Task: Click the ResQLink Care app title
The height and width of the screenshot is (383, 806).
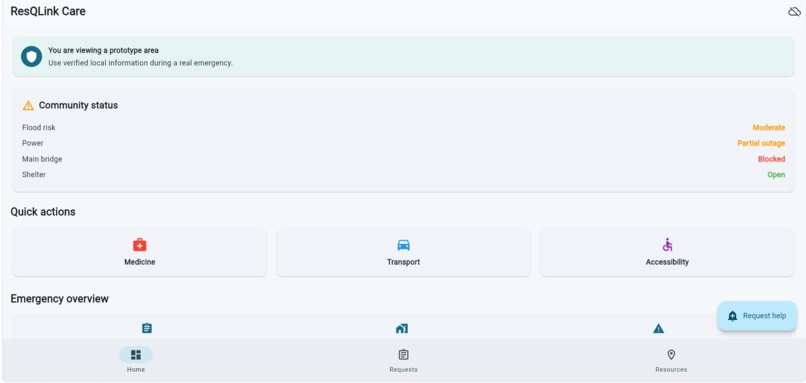Action: pos(48,11)
